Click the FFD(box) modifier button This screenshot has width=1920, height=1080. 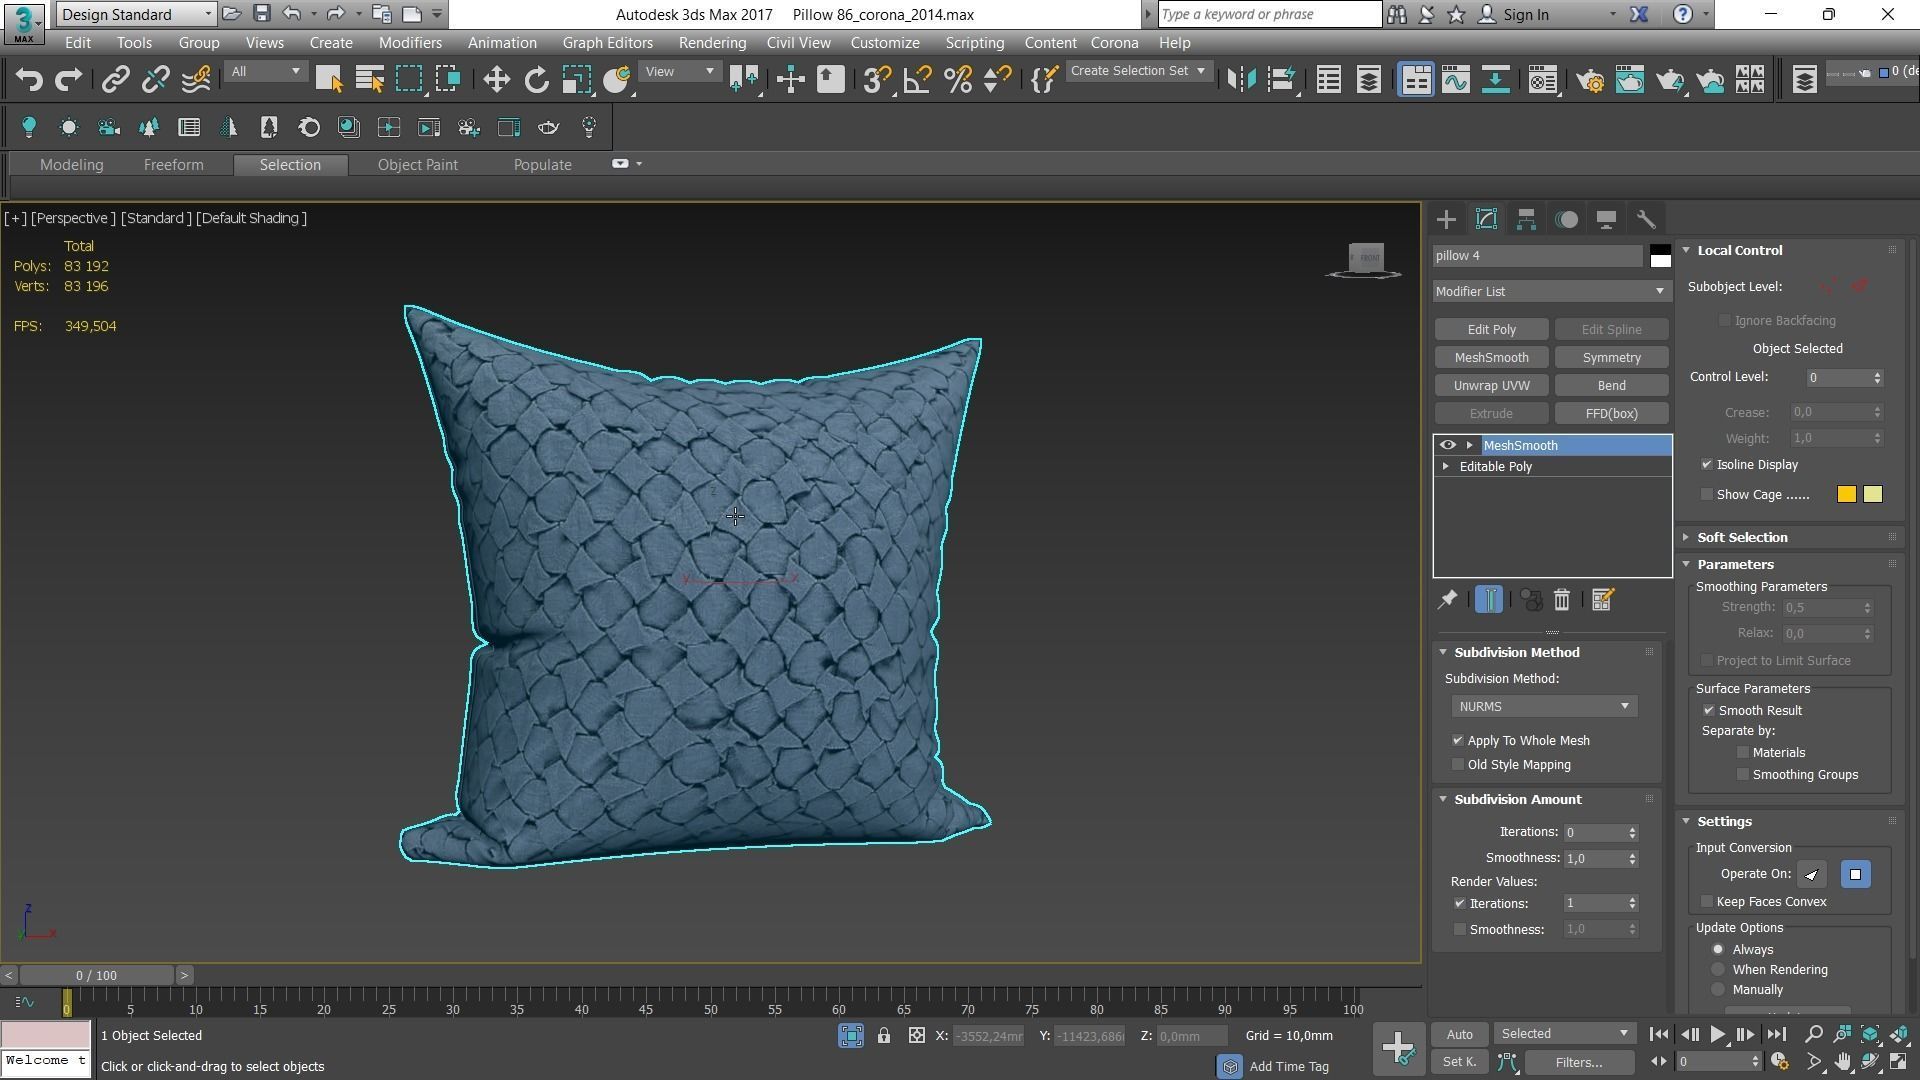pos(1611,414)
